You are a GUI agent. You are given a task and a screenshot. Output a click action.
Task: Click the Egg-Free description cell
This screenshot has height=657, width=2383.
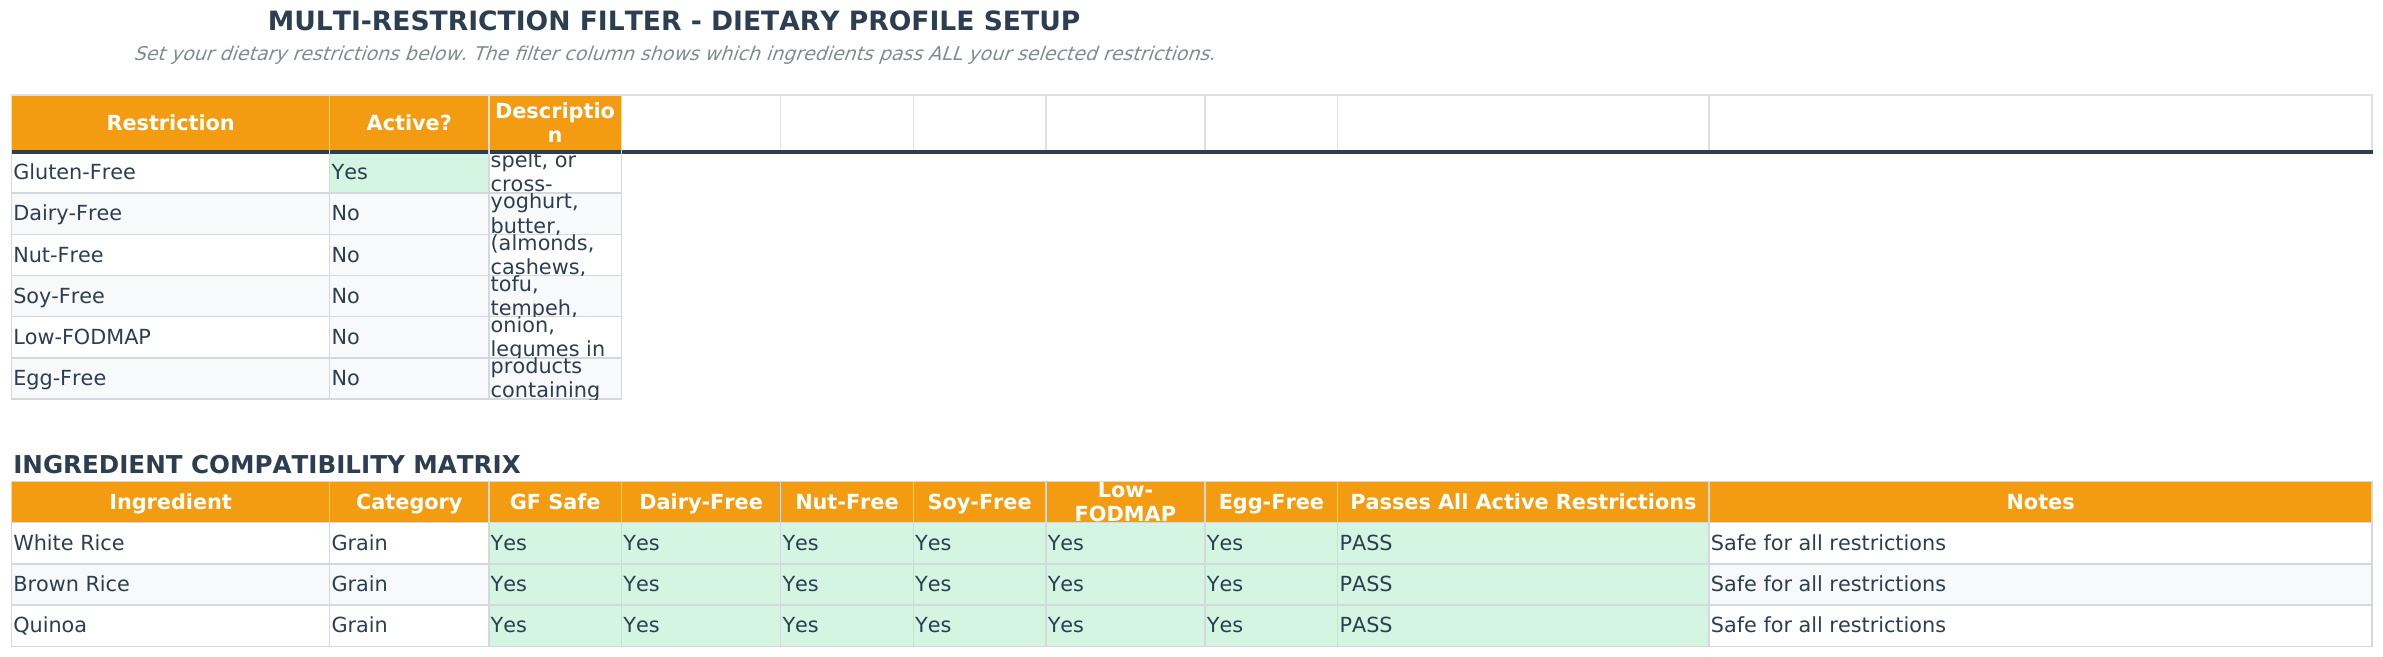coord(555,378)
